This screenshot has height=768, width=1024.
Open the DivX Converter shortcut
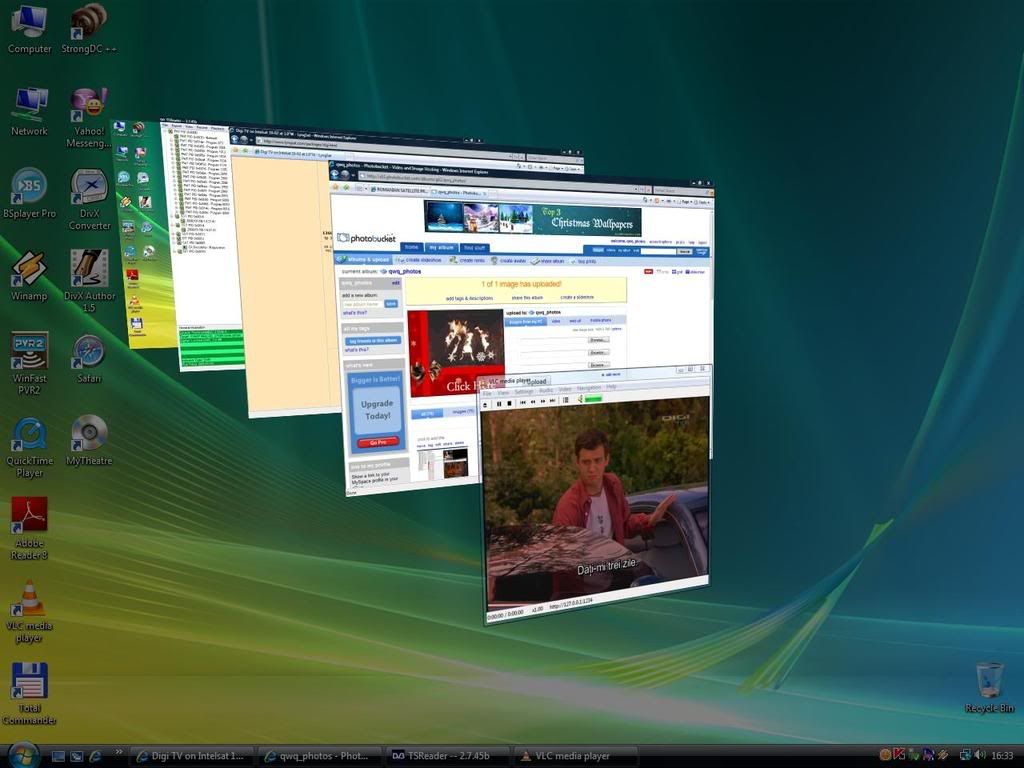89,186
